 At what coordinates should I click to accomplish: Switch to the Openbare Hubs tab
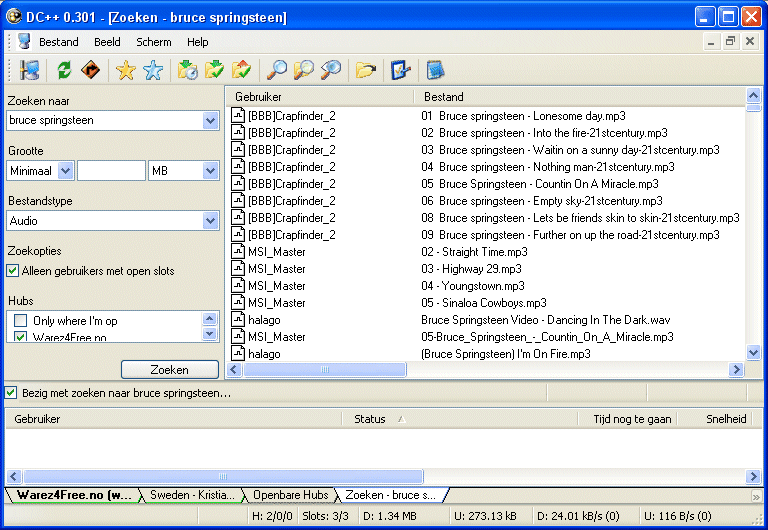coord(290,495)
